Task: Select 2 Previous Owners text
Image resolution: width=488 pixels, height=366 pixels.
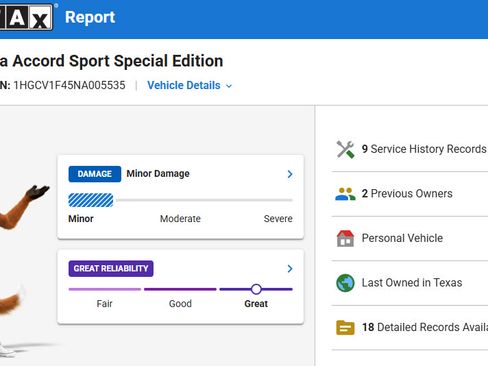Action: (x=407, y=194)
